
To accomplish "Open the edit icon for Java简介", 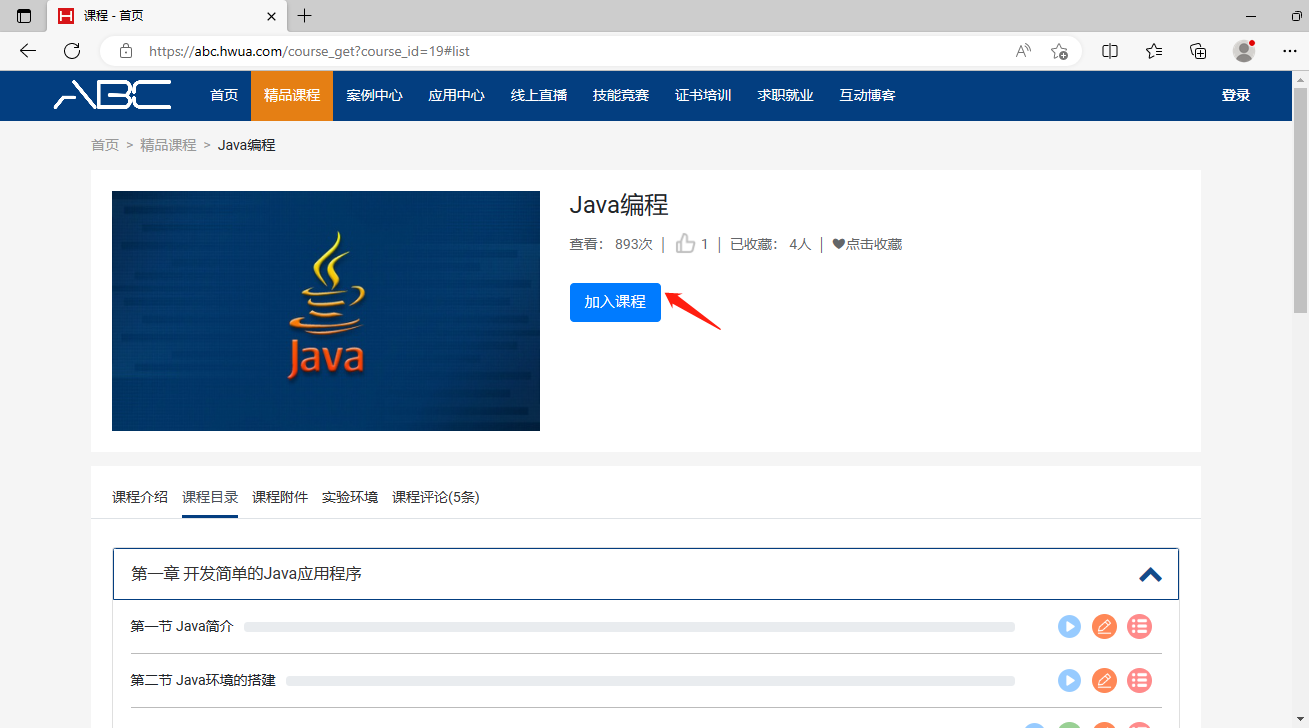I will pos(1104,627).
